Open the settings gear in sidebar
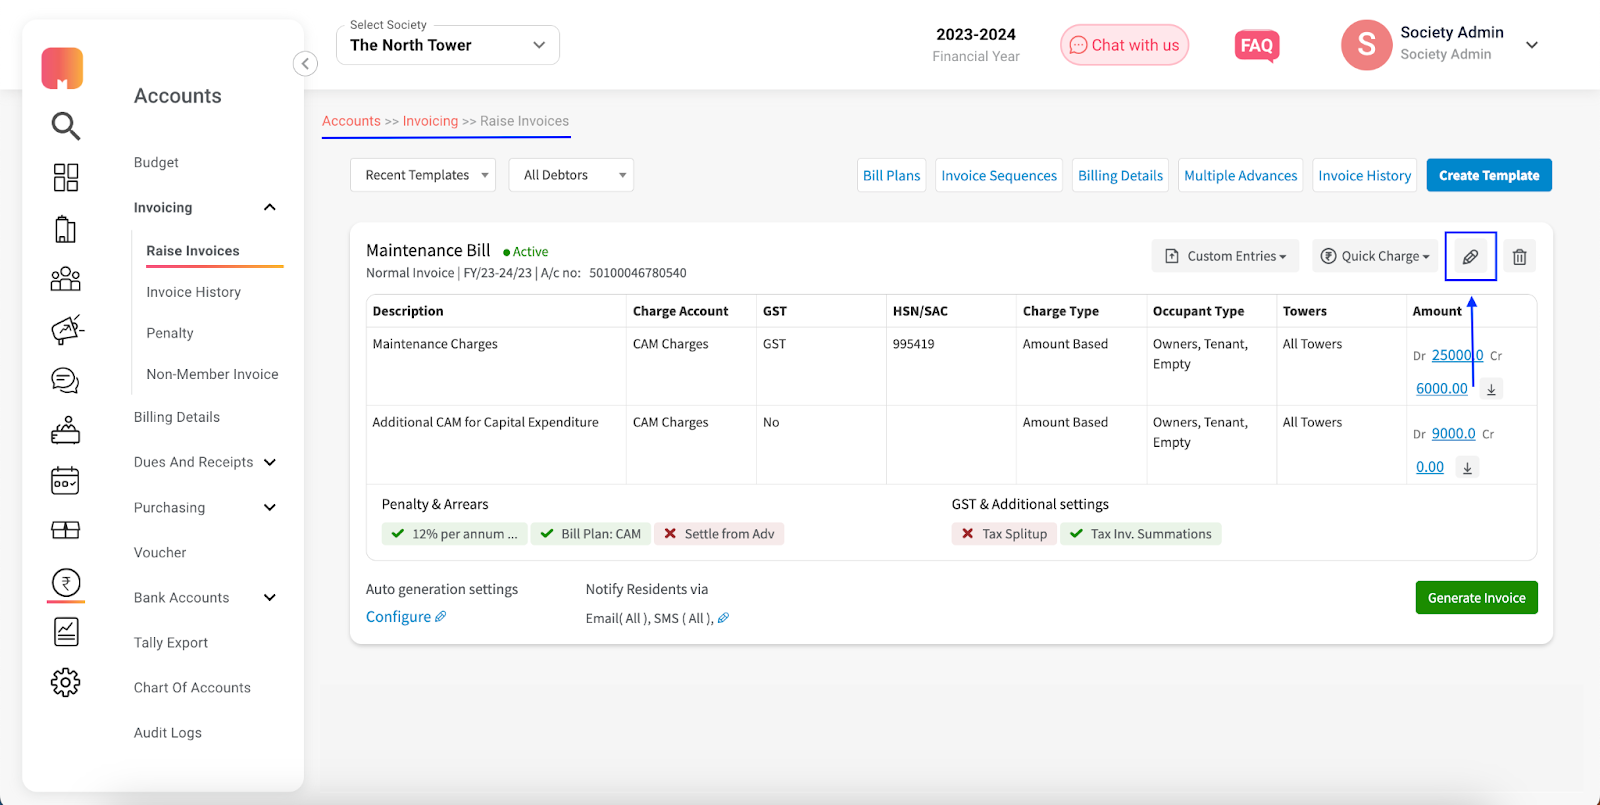The height and width of the screenshot is (805, 1600). 66,683
